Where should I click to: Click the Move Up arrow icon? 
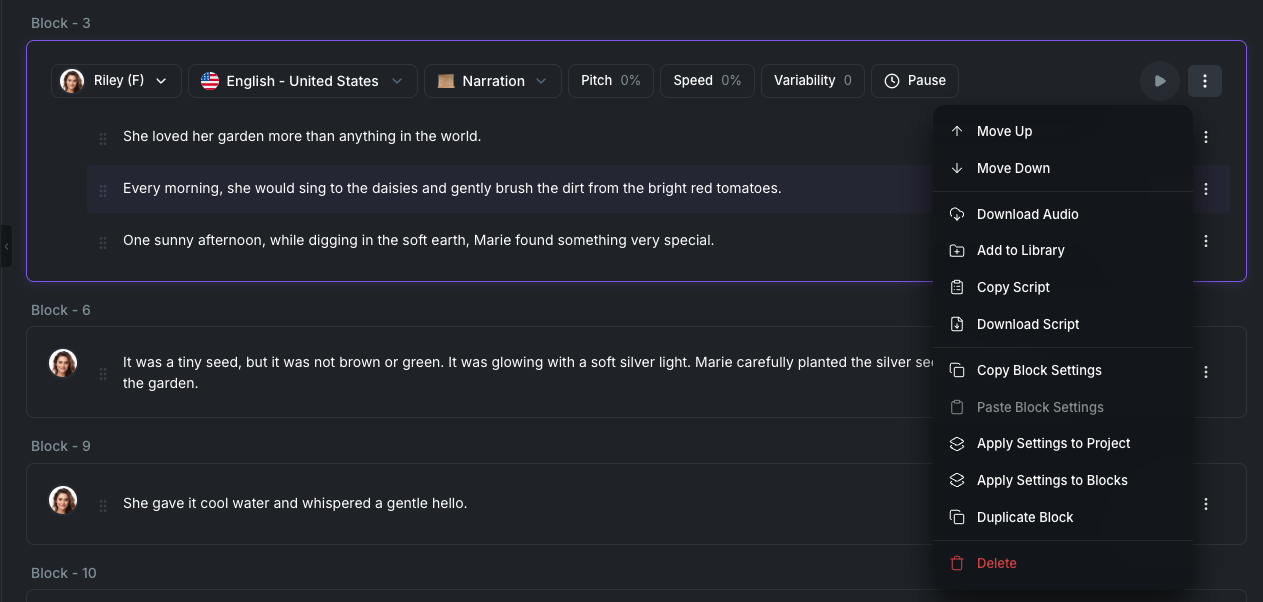tap(957, 131)
